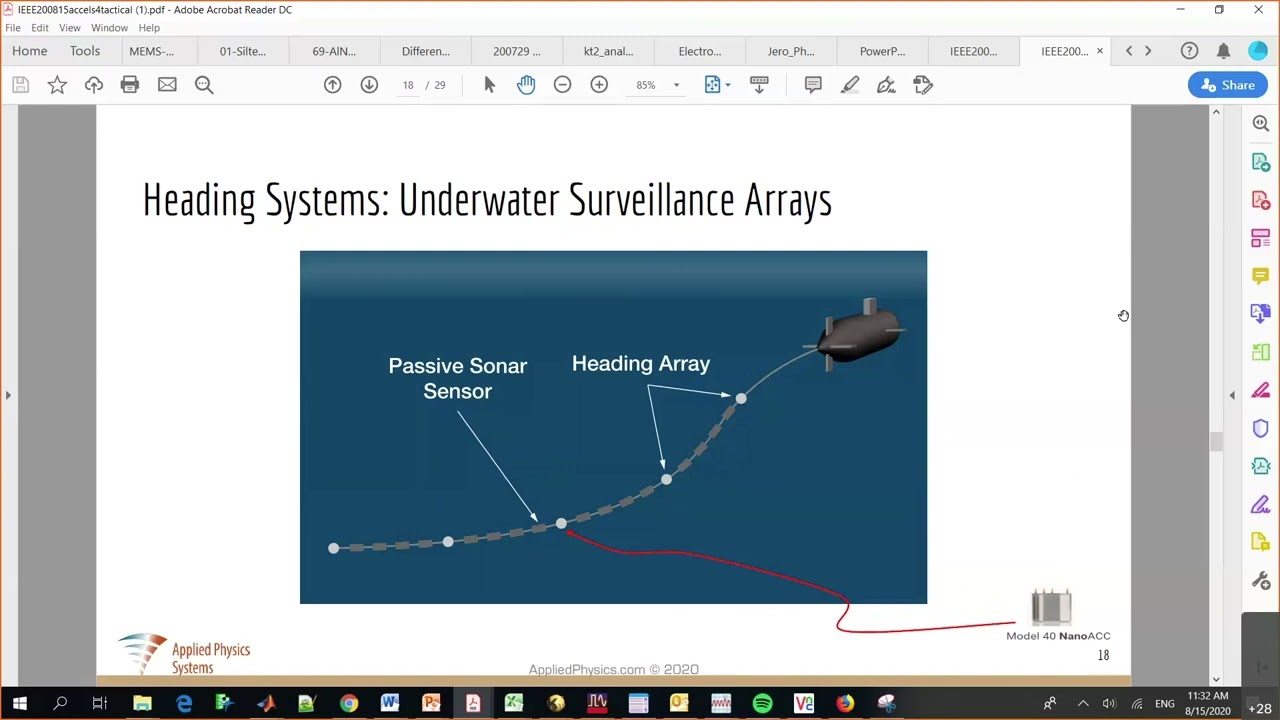Click the Share button
The image size is (1280, 720).
(x=1228, y=85)
